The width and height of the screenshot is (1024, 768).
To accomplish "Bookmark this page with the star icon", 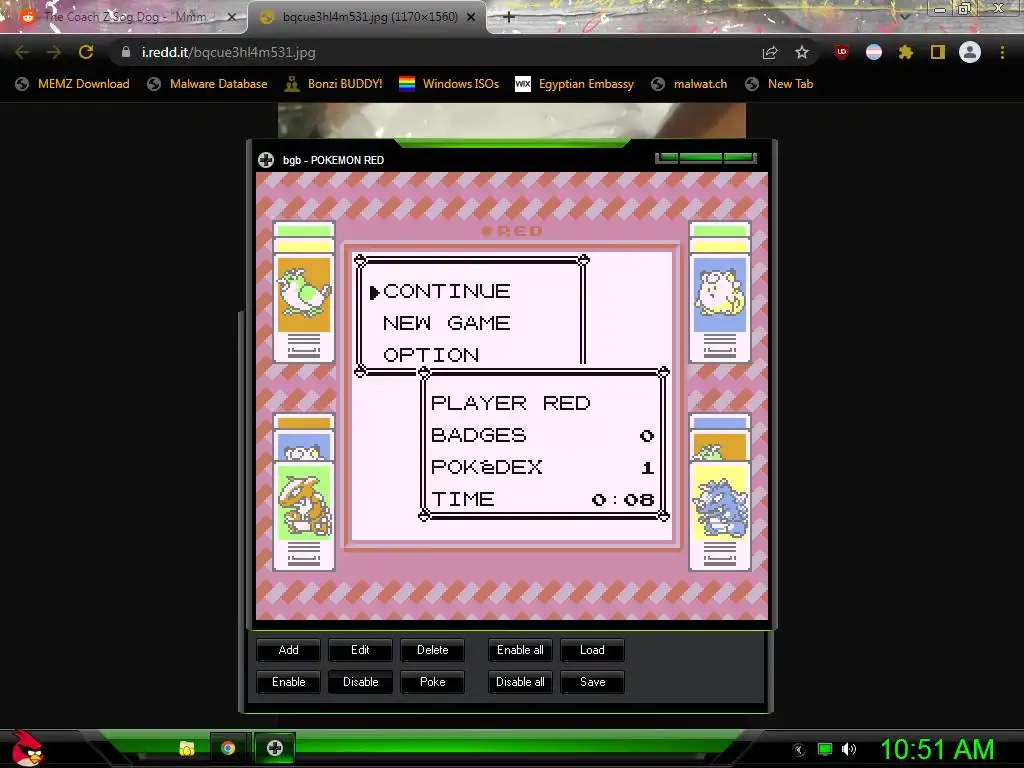I will [x=802, y=52].
